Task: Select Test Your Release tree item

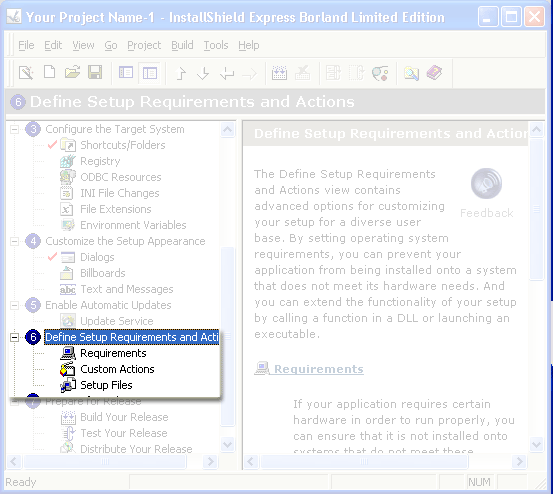Action: click(x=123, y=433)
